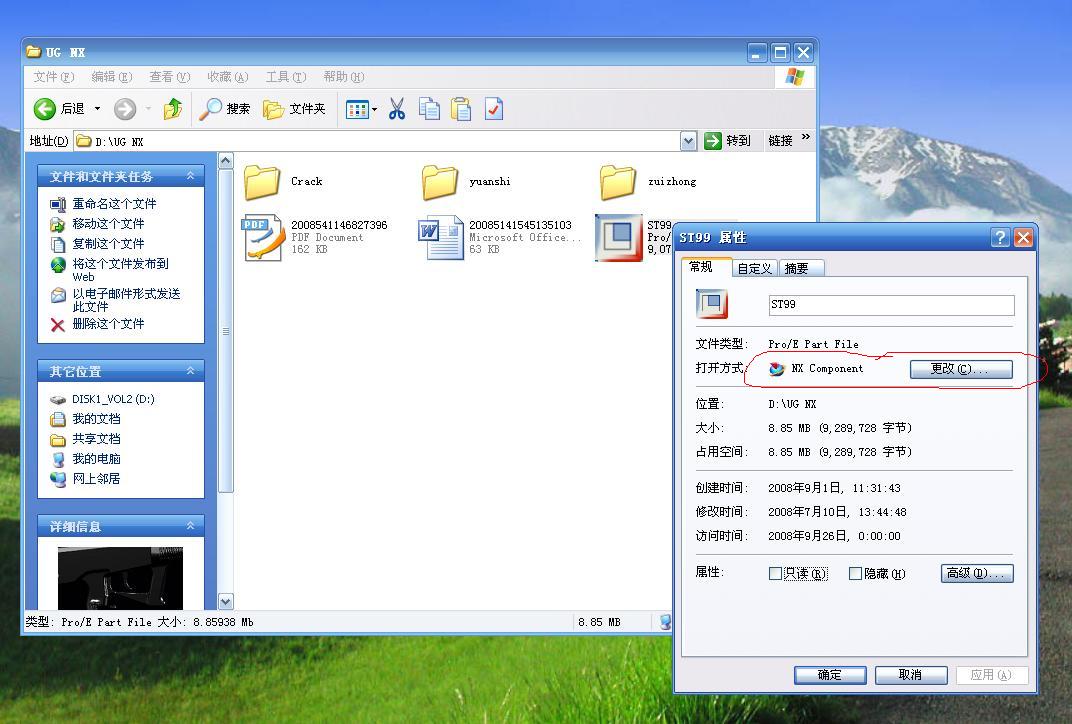This screenshot has height=724, width=1072.
Task: Click the green forward arrow button
Action: [125, 109]
